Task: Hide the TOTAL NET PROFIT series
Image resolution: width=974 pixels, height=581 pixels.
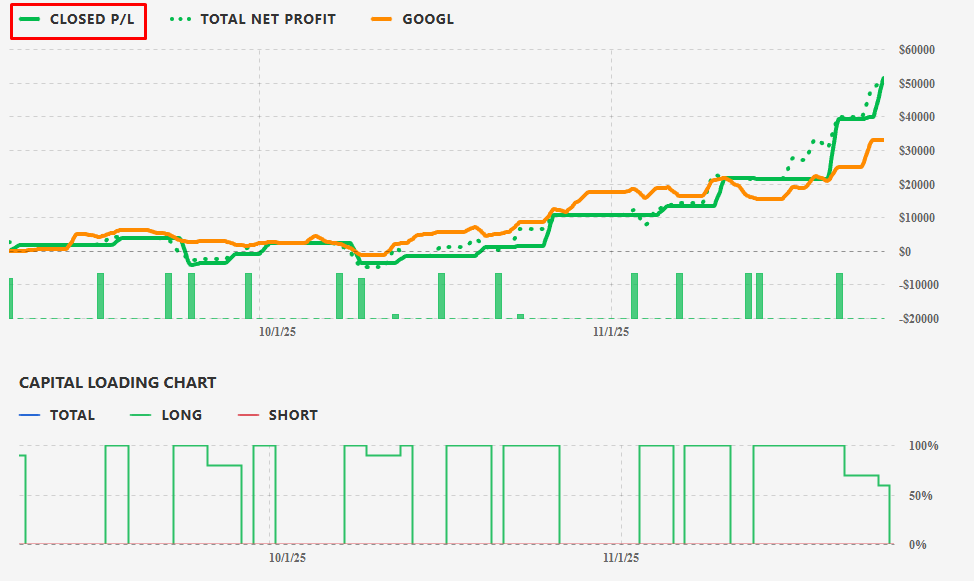Action: point(268,19)
